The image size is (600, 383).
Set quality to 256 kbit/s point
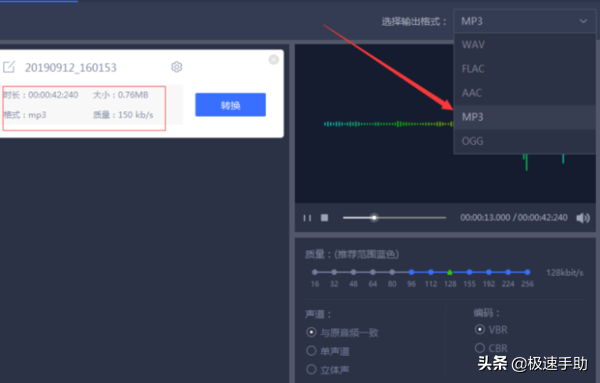(x=528, y=272)
